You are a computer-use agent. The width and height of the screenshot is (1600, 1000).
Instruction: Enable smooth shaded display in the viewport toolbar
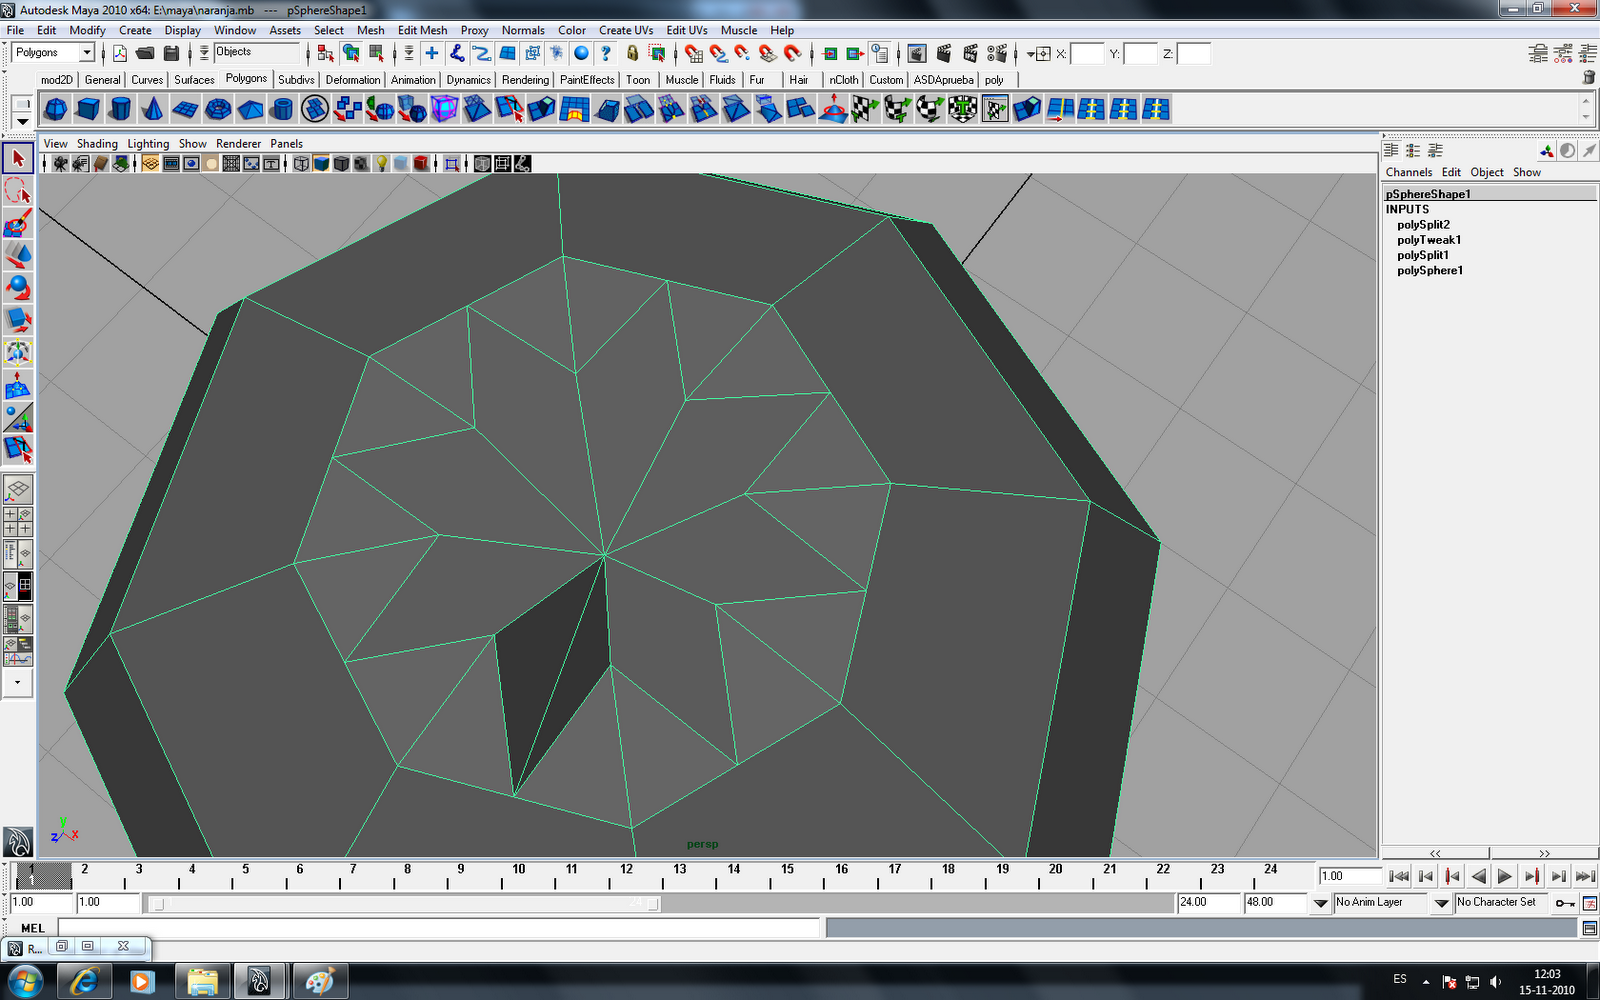point(321,163)
